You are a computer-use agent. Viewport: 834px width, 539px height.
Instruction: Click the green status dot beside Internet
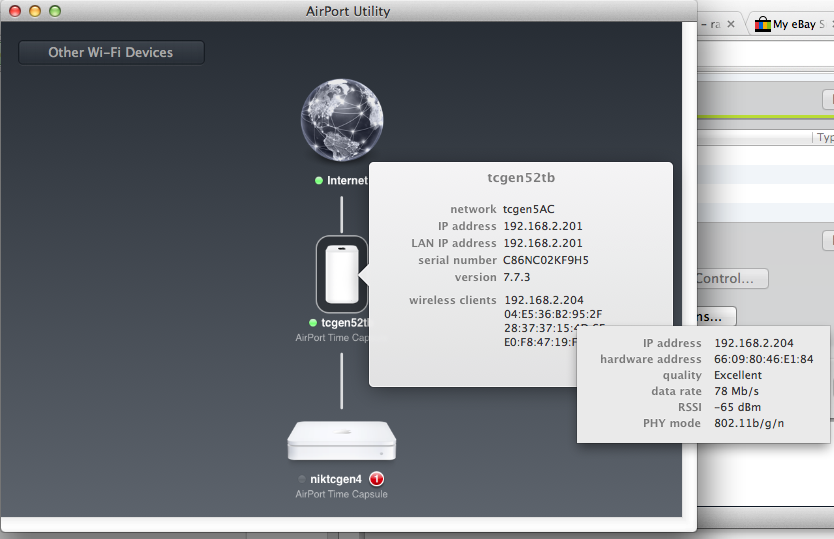[x=319, y=180]
